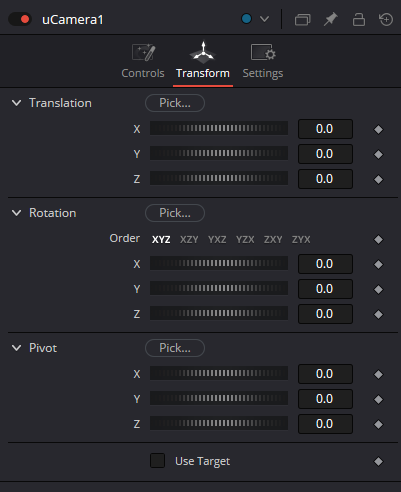
Task: Add keyframe for Translation Z
Action: 378,179
